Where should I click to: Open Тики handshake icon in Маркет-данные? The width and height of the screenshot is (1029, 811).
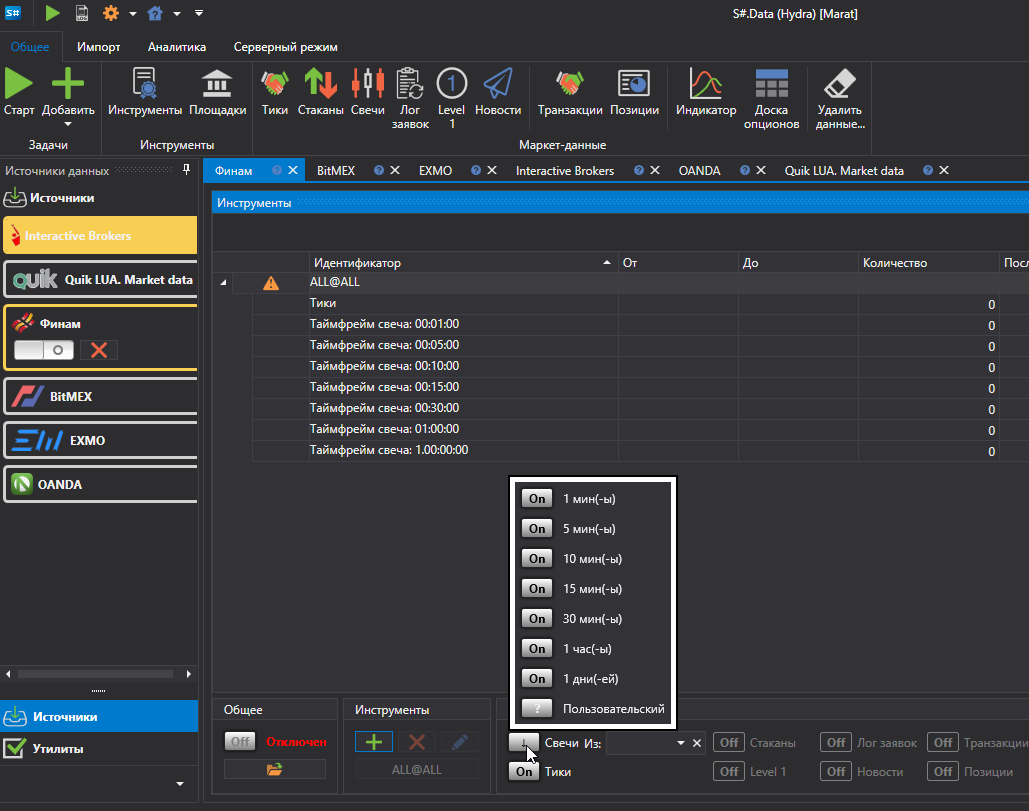274,84
